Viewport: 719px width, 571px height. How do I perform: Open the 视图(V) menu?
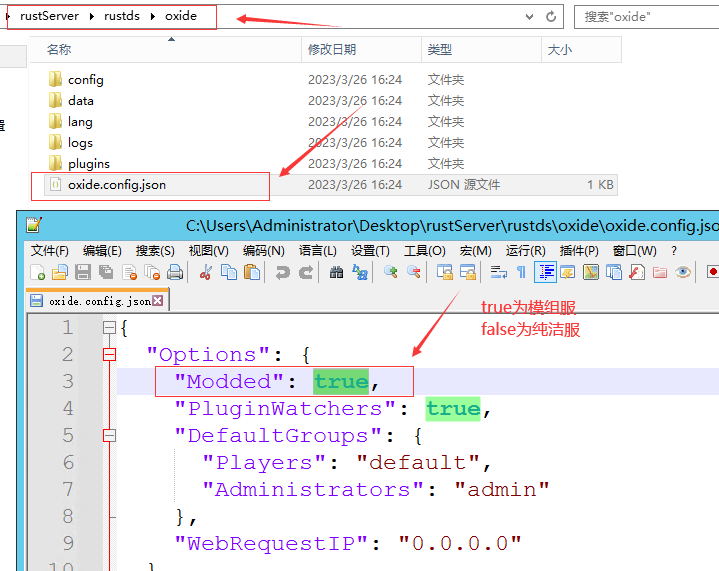[x=209, y=251]
